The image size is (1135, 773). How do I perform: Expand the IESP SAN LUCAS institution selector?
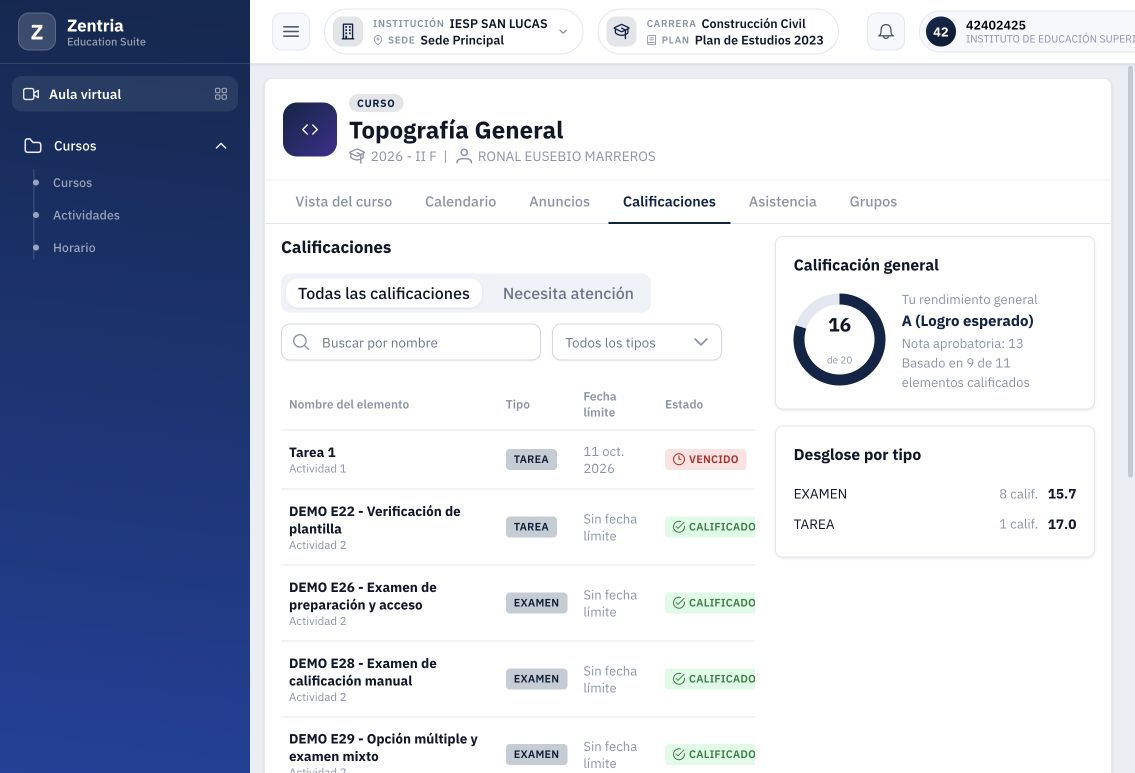point(454,32)
